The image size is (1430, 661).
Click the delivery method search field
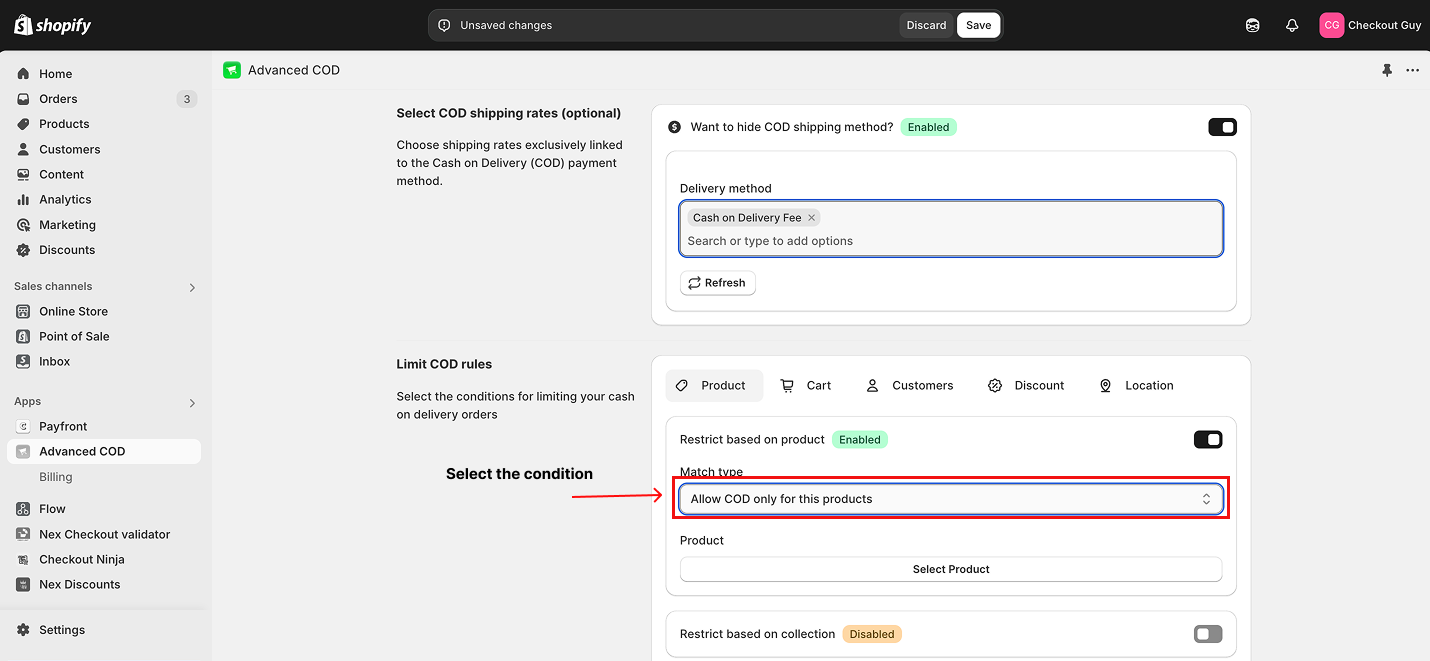950,241
